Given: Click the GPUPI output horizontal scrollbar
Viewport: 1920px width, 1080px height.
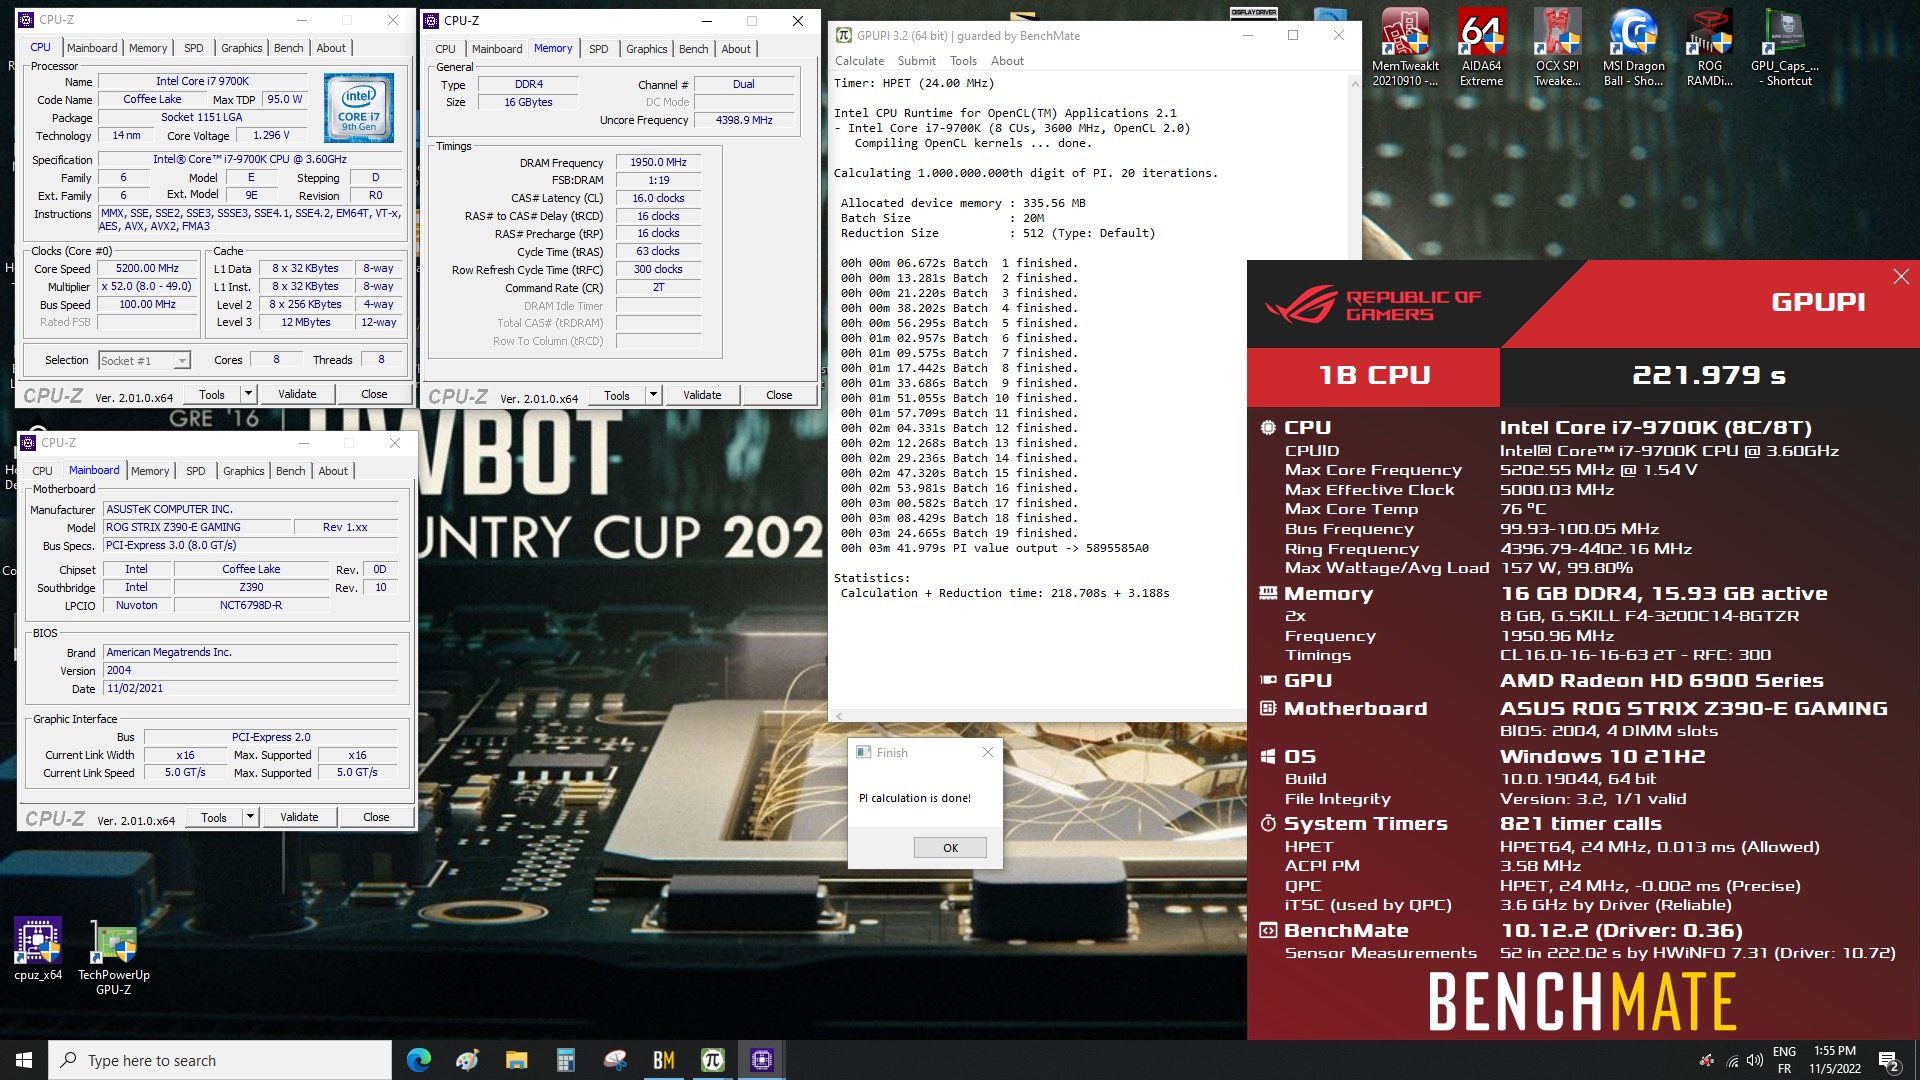Looking at the screenshot, I should point(1037,716).
